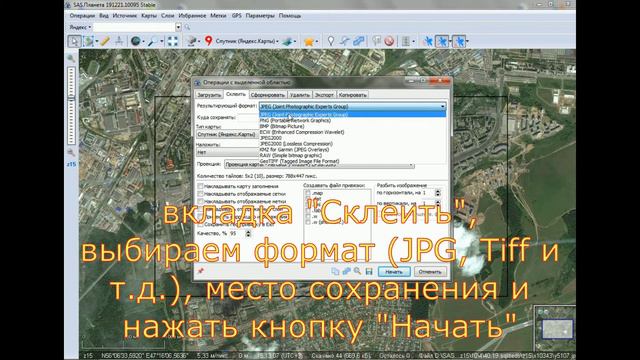Enable 'Накладывать карту заполнения' checkbox
The image size is (640, 360).
(200, 186)
